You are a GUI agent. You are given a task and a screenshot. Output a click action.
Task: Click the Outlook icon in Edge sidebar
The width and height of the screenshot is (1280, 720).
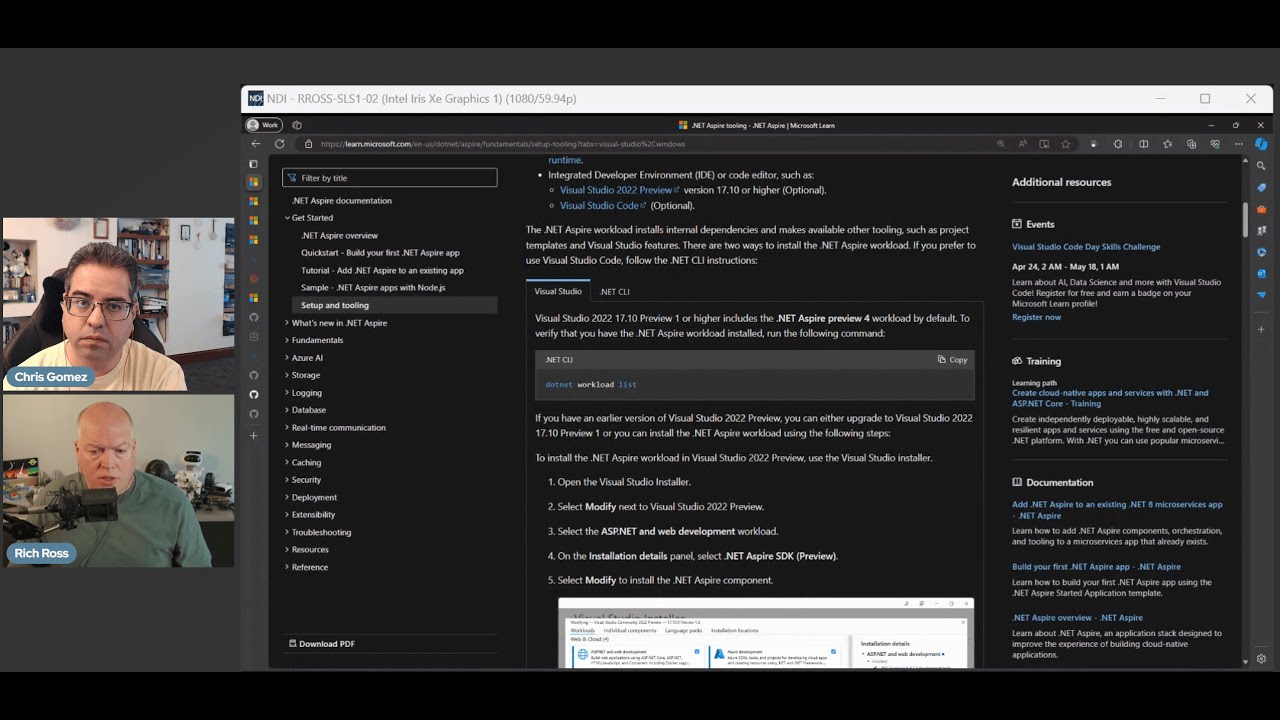coord(1261,273)
